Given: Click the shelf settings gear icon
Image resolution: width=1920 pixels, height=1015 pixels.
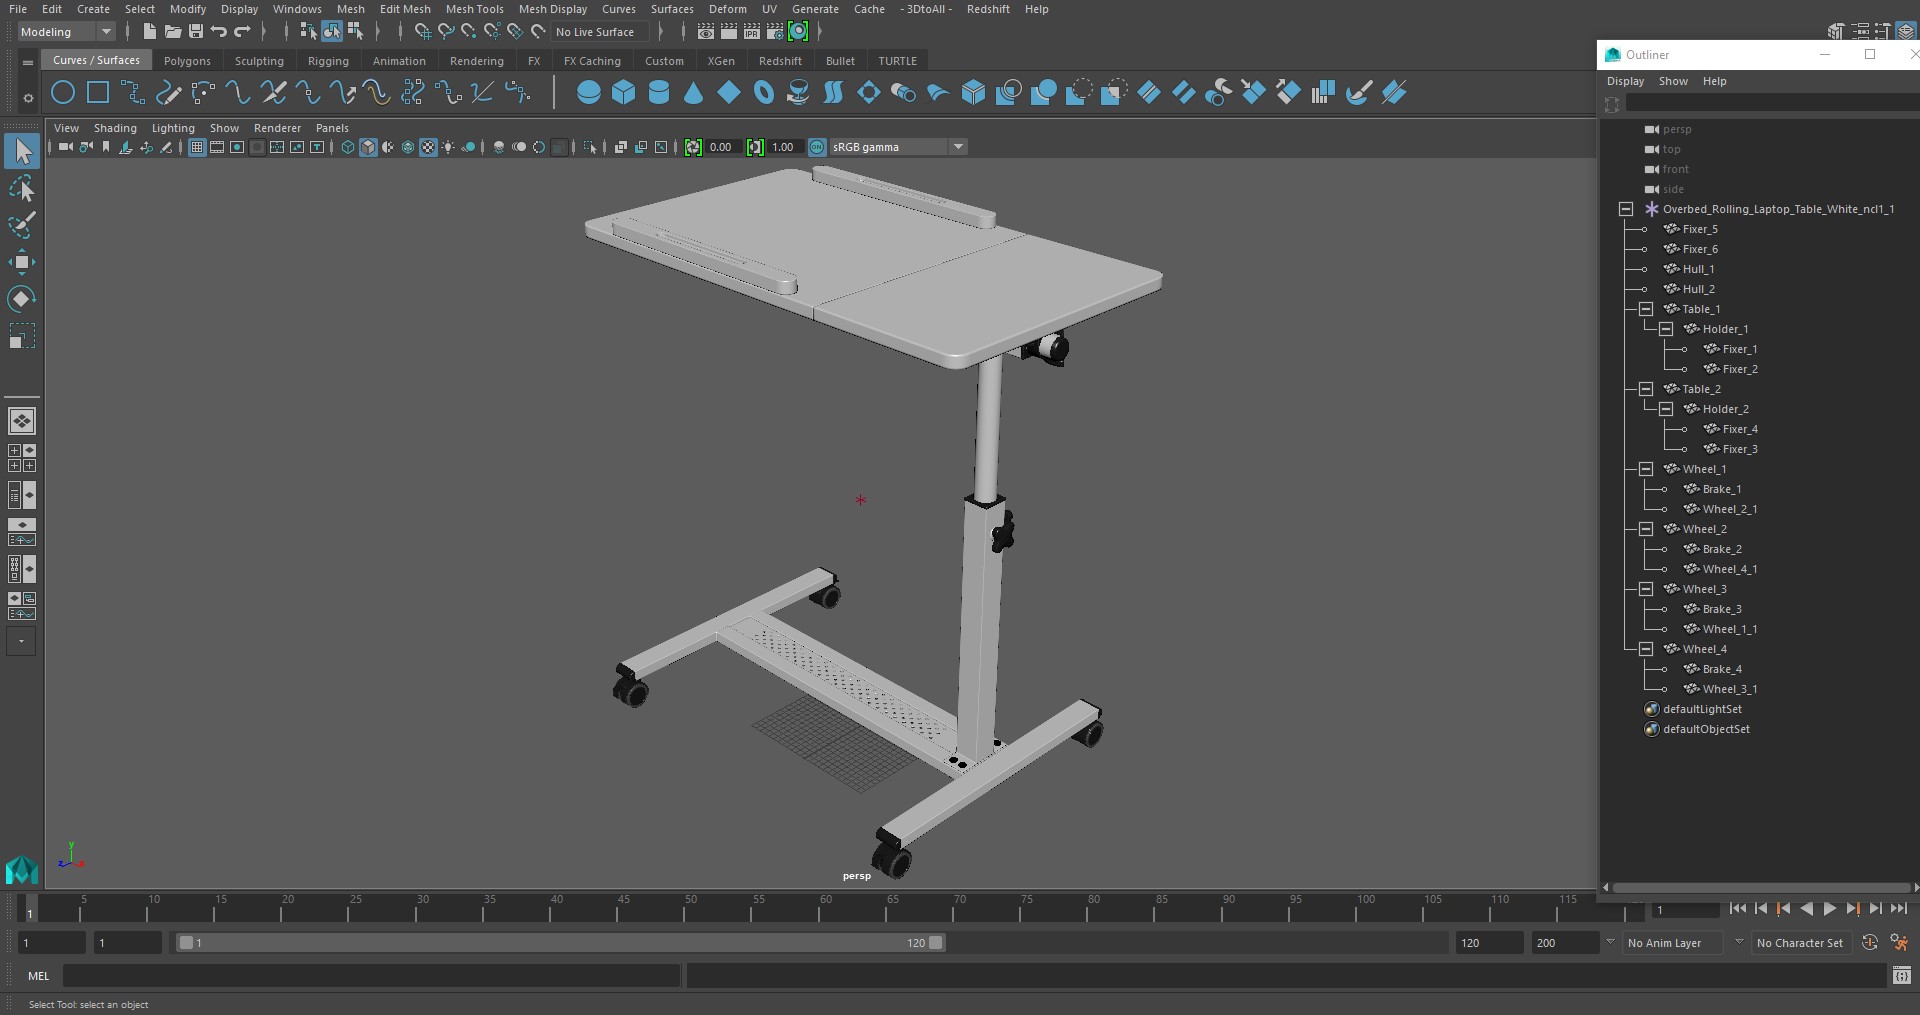Looking at the screenshot, I should 28,98.
